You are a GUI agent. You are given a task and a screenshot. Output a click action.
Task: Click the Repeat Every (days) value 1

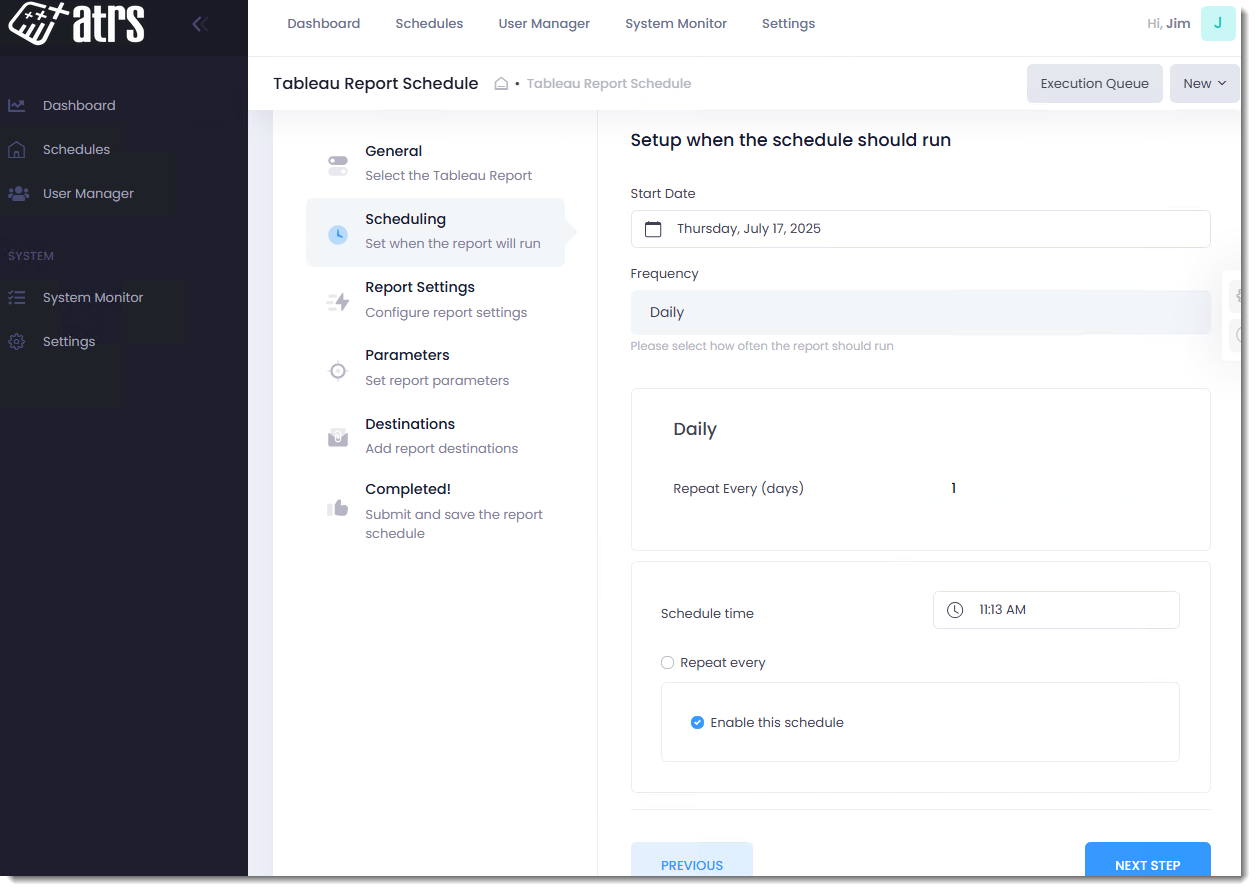pyautogui.click(x=953, y=489)
